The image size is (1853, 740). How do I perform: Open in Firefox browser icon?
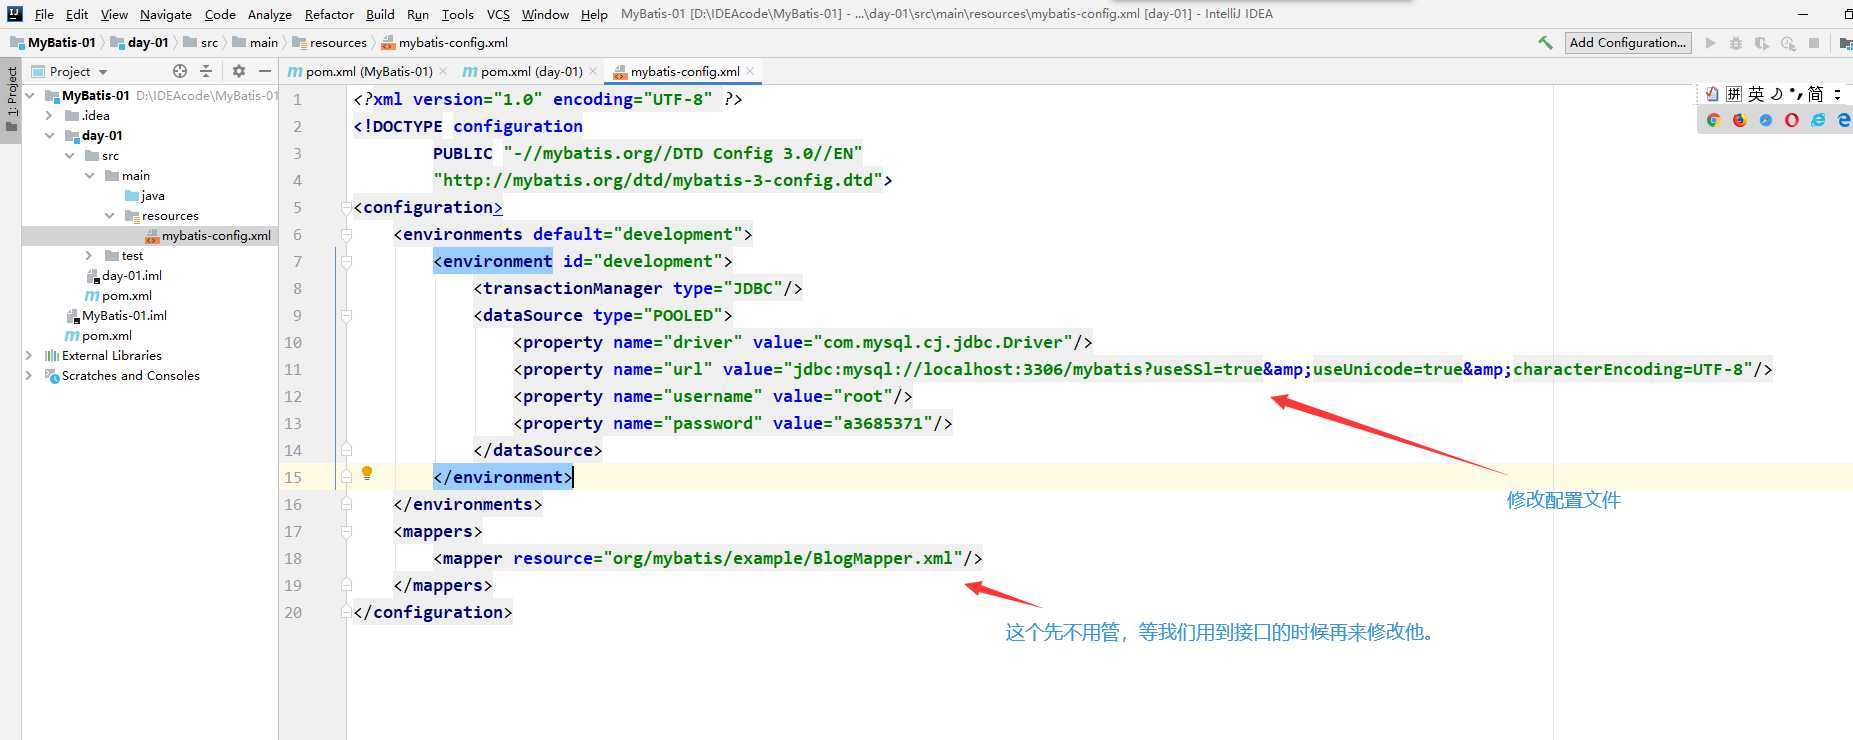(1739, 120)
